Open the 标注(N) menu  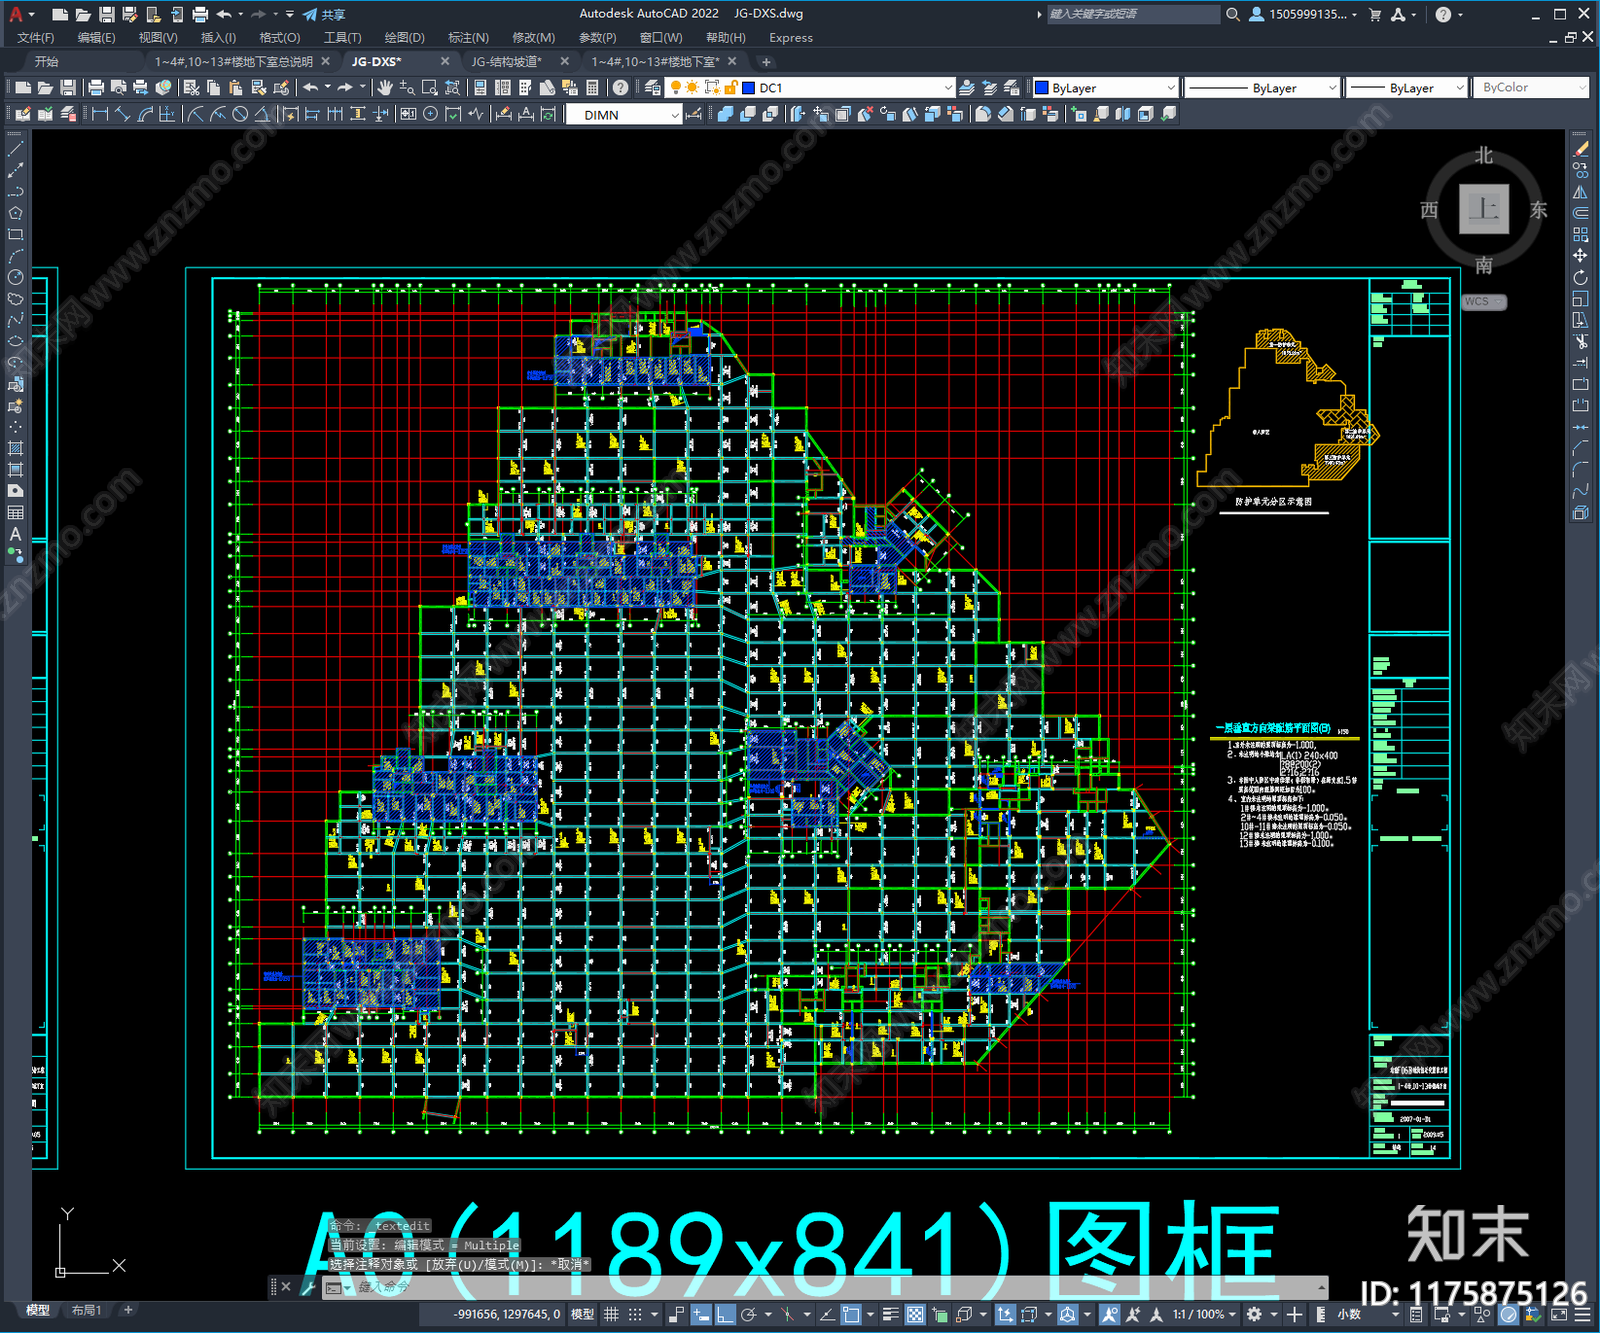[468, 38]
